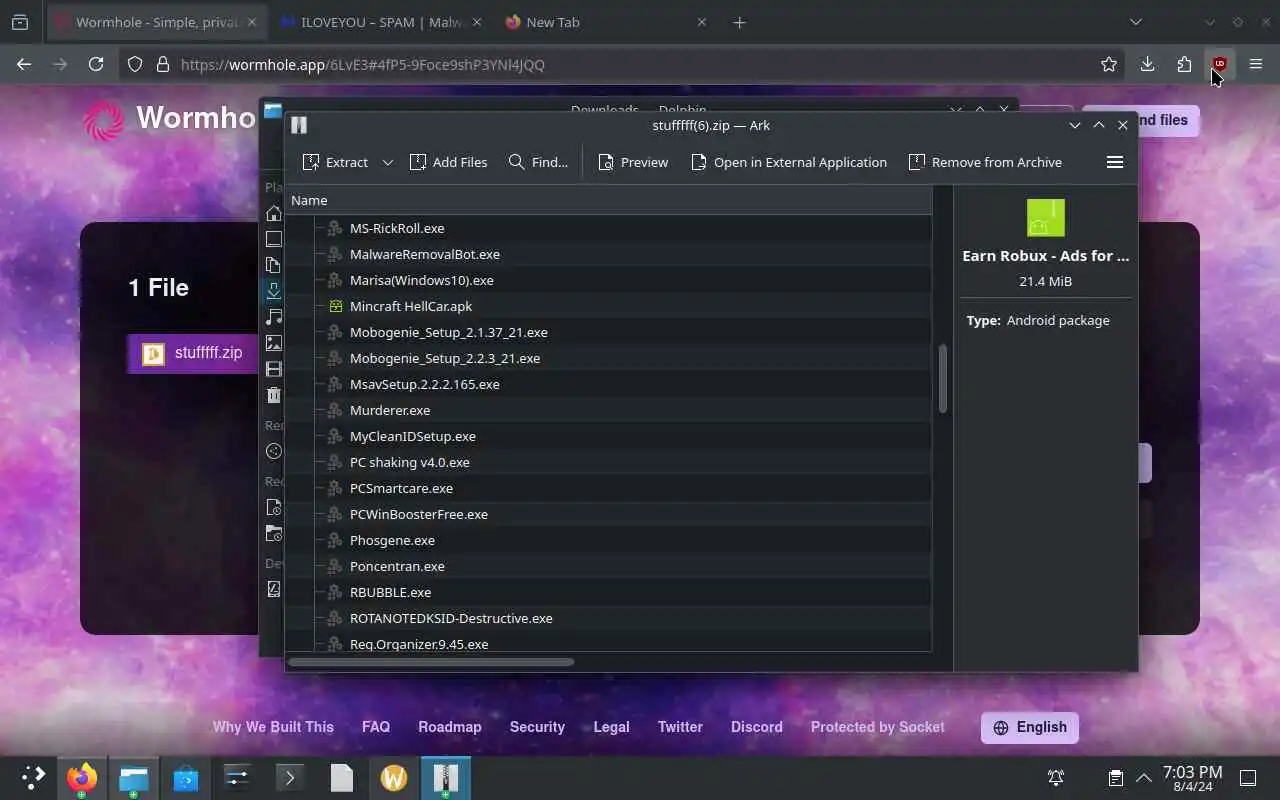The height and width of the screenshot is (800, 1280).
Task: Reload the page in Firefox
Action: (x=96, y=64)
